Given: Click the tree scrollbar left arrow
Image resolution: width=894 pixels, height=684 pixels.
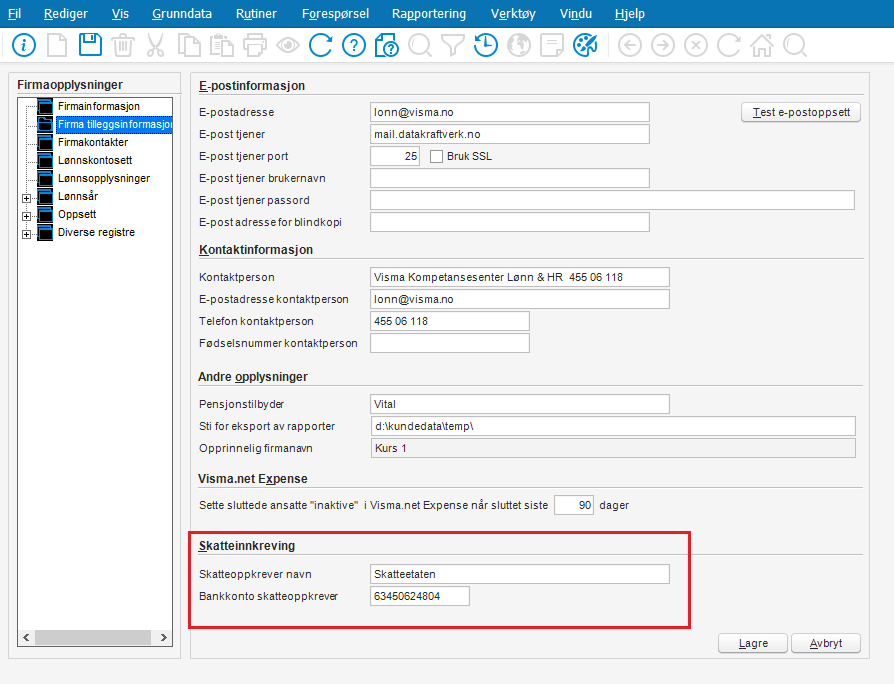Looking at the screenshot, I should (x=26, y=637).
